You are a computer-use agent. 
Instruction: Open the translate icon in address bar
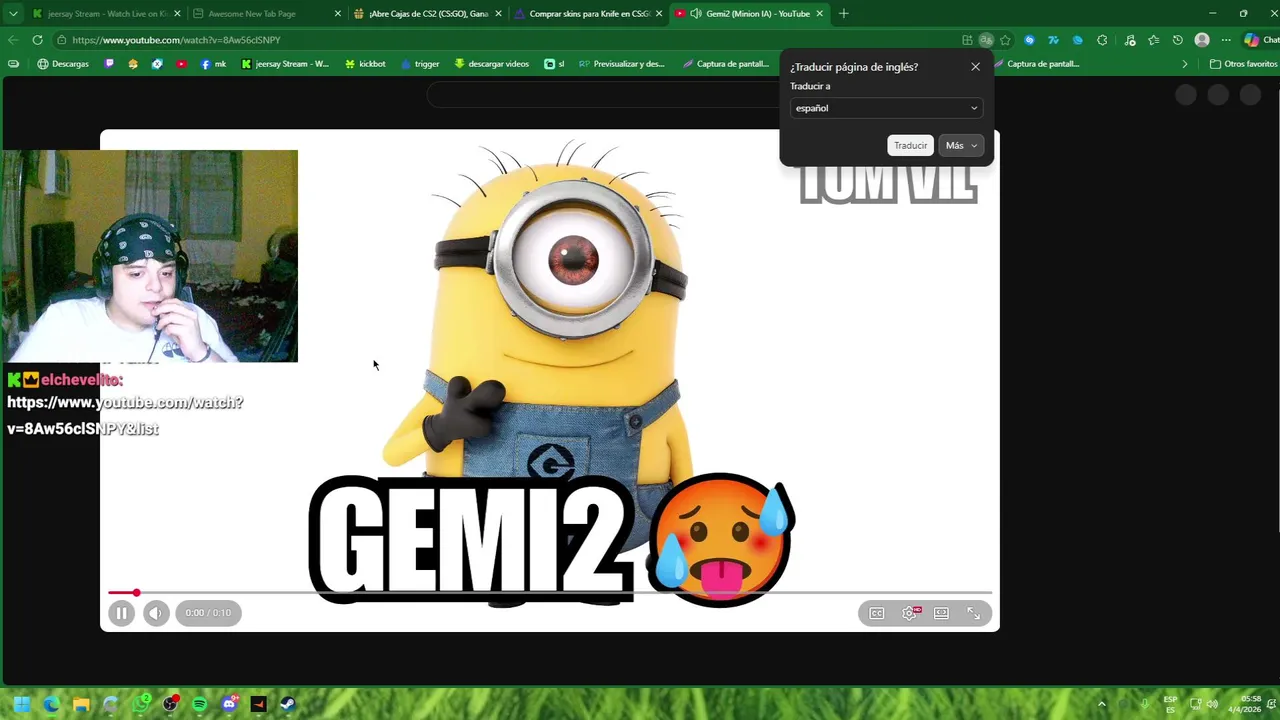tap(986, 40)
